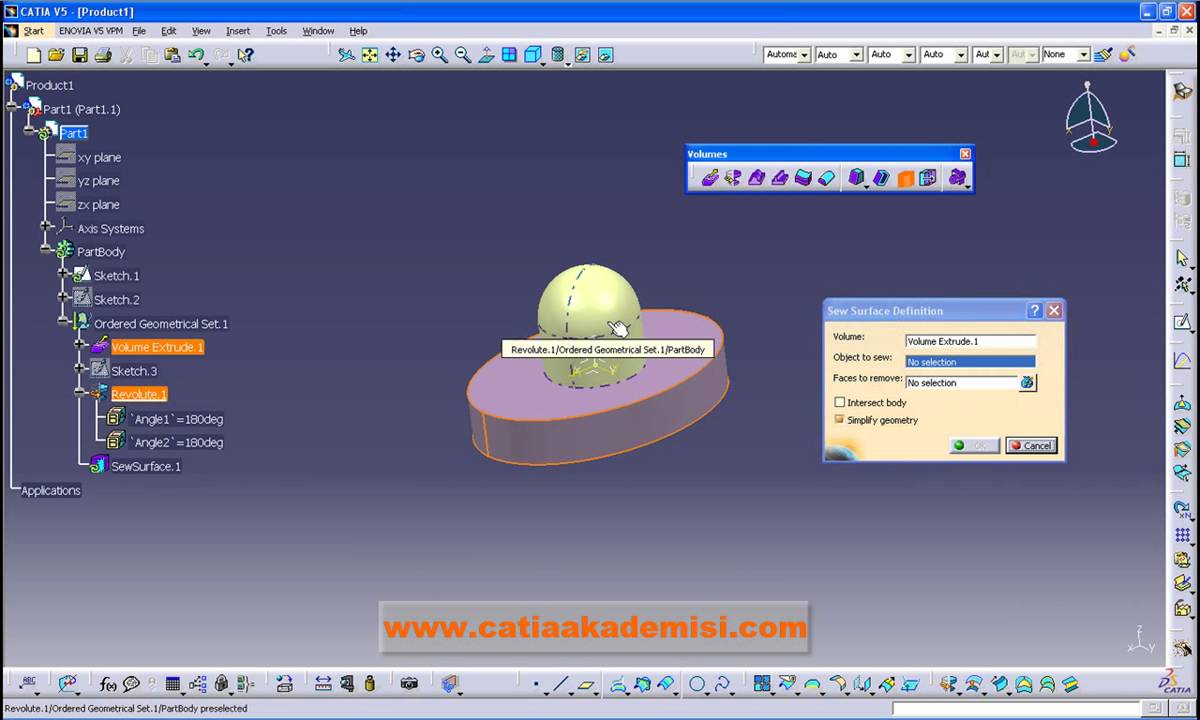Click the orange solid icon in Volumes toolbar
Screen dimensions: 1200x720
coord(905,178)
